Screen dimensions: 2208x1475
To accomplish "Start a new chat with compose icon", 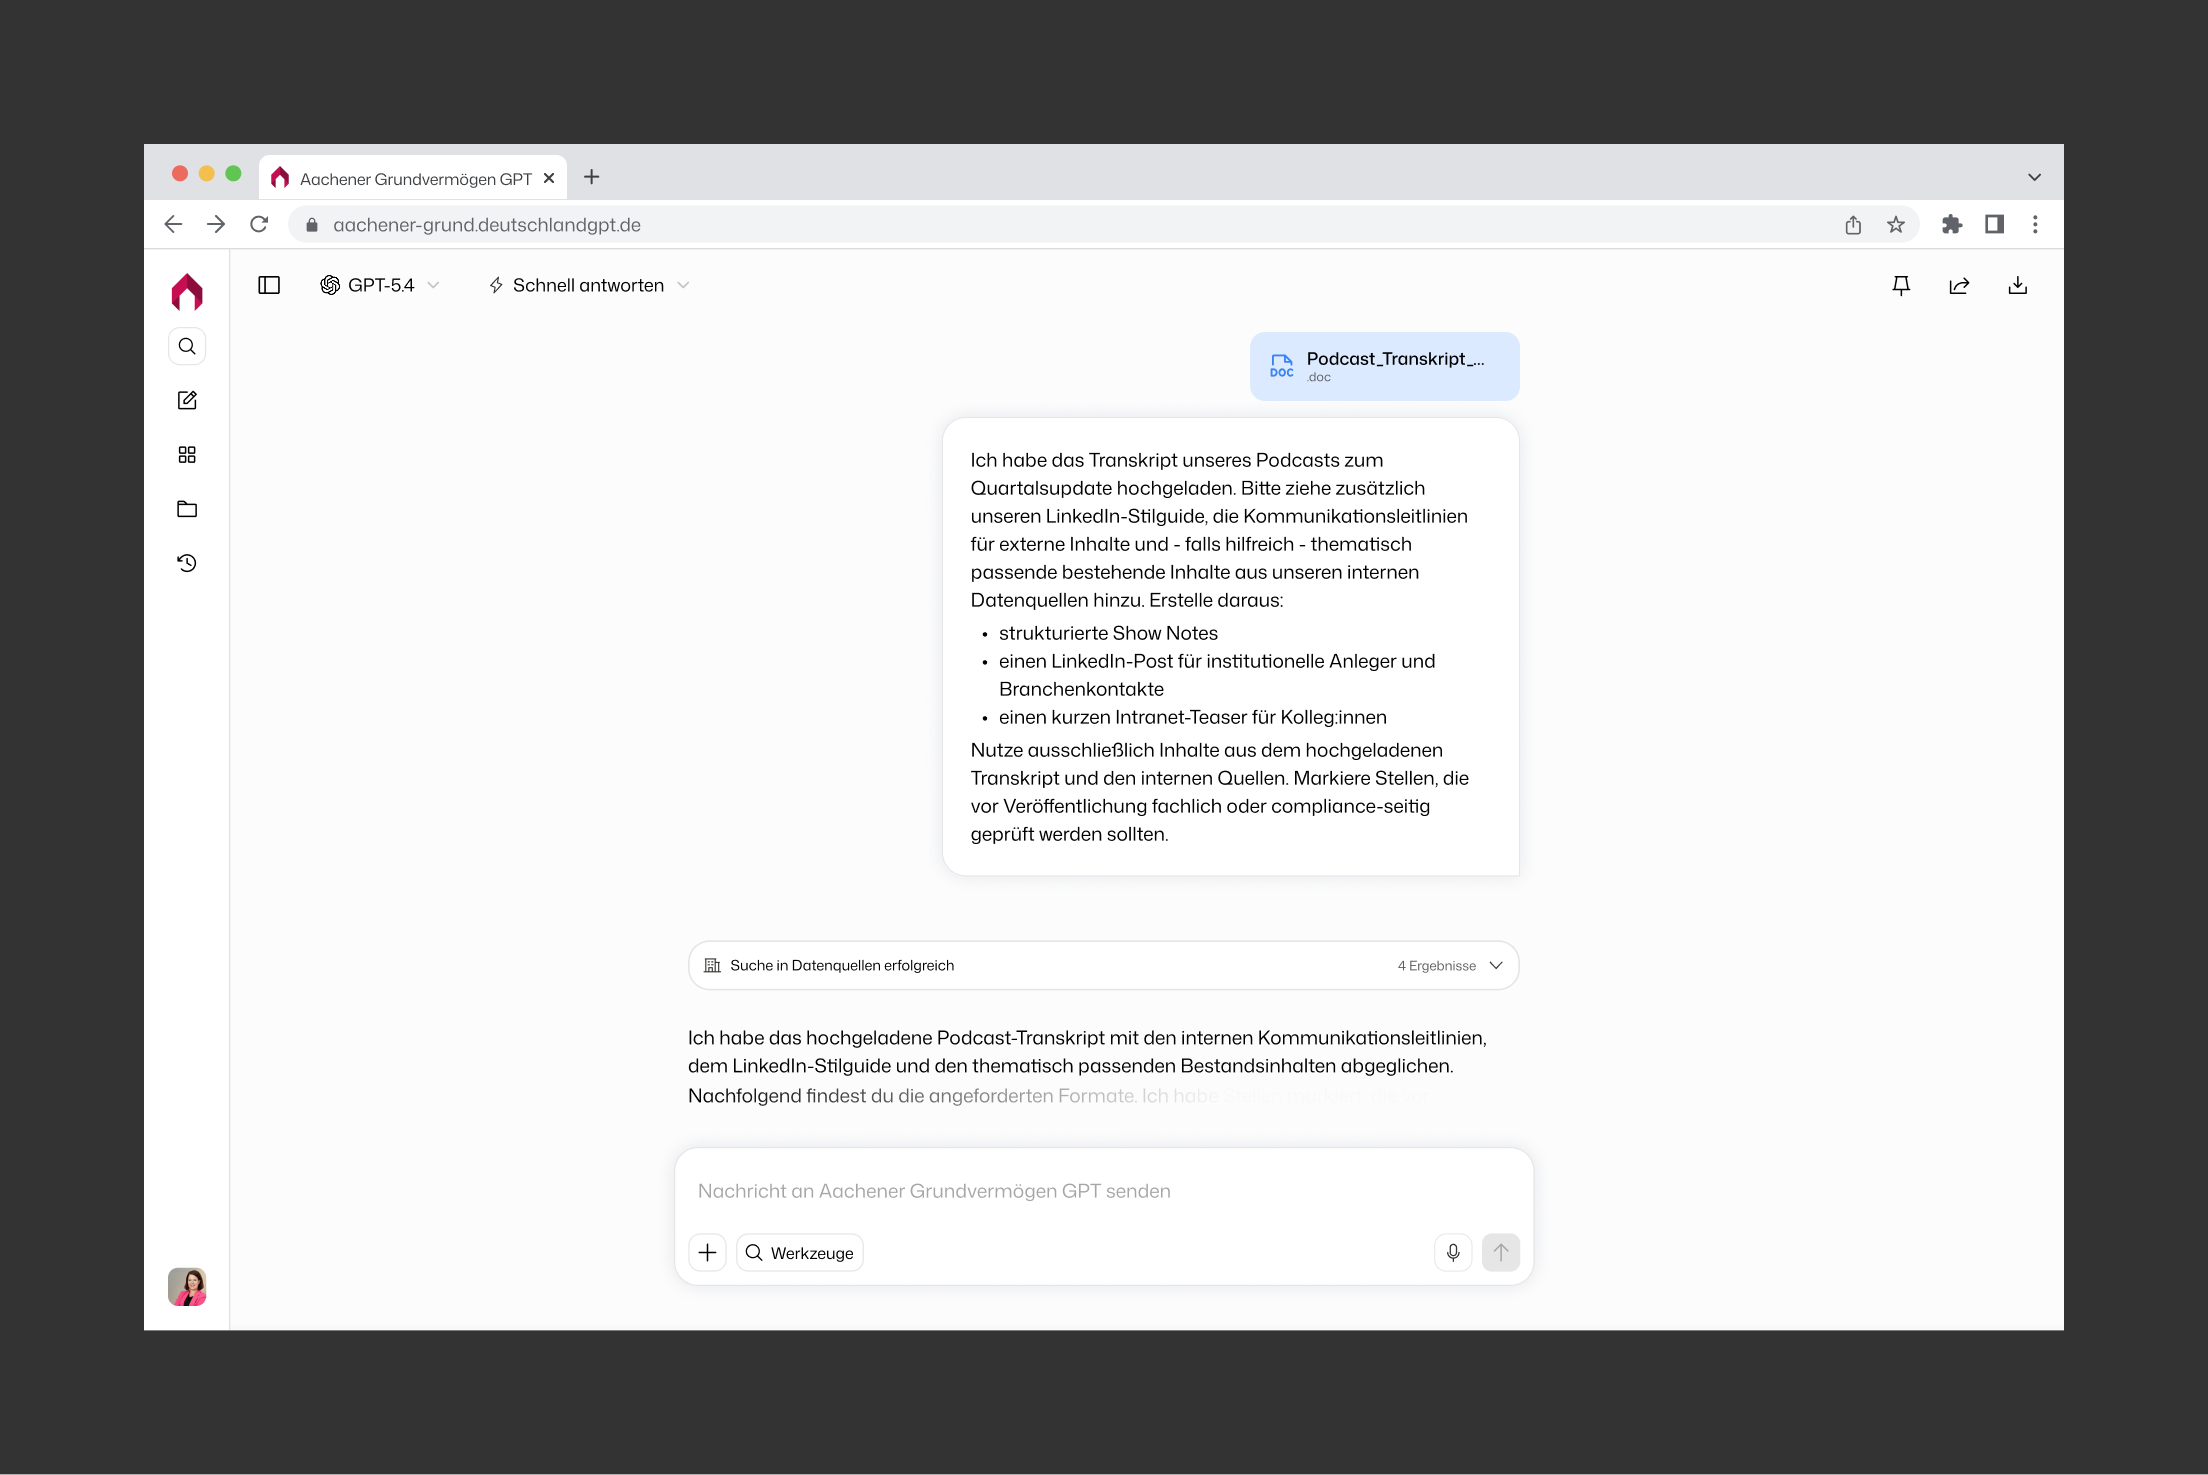I will (187, 400).
